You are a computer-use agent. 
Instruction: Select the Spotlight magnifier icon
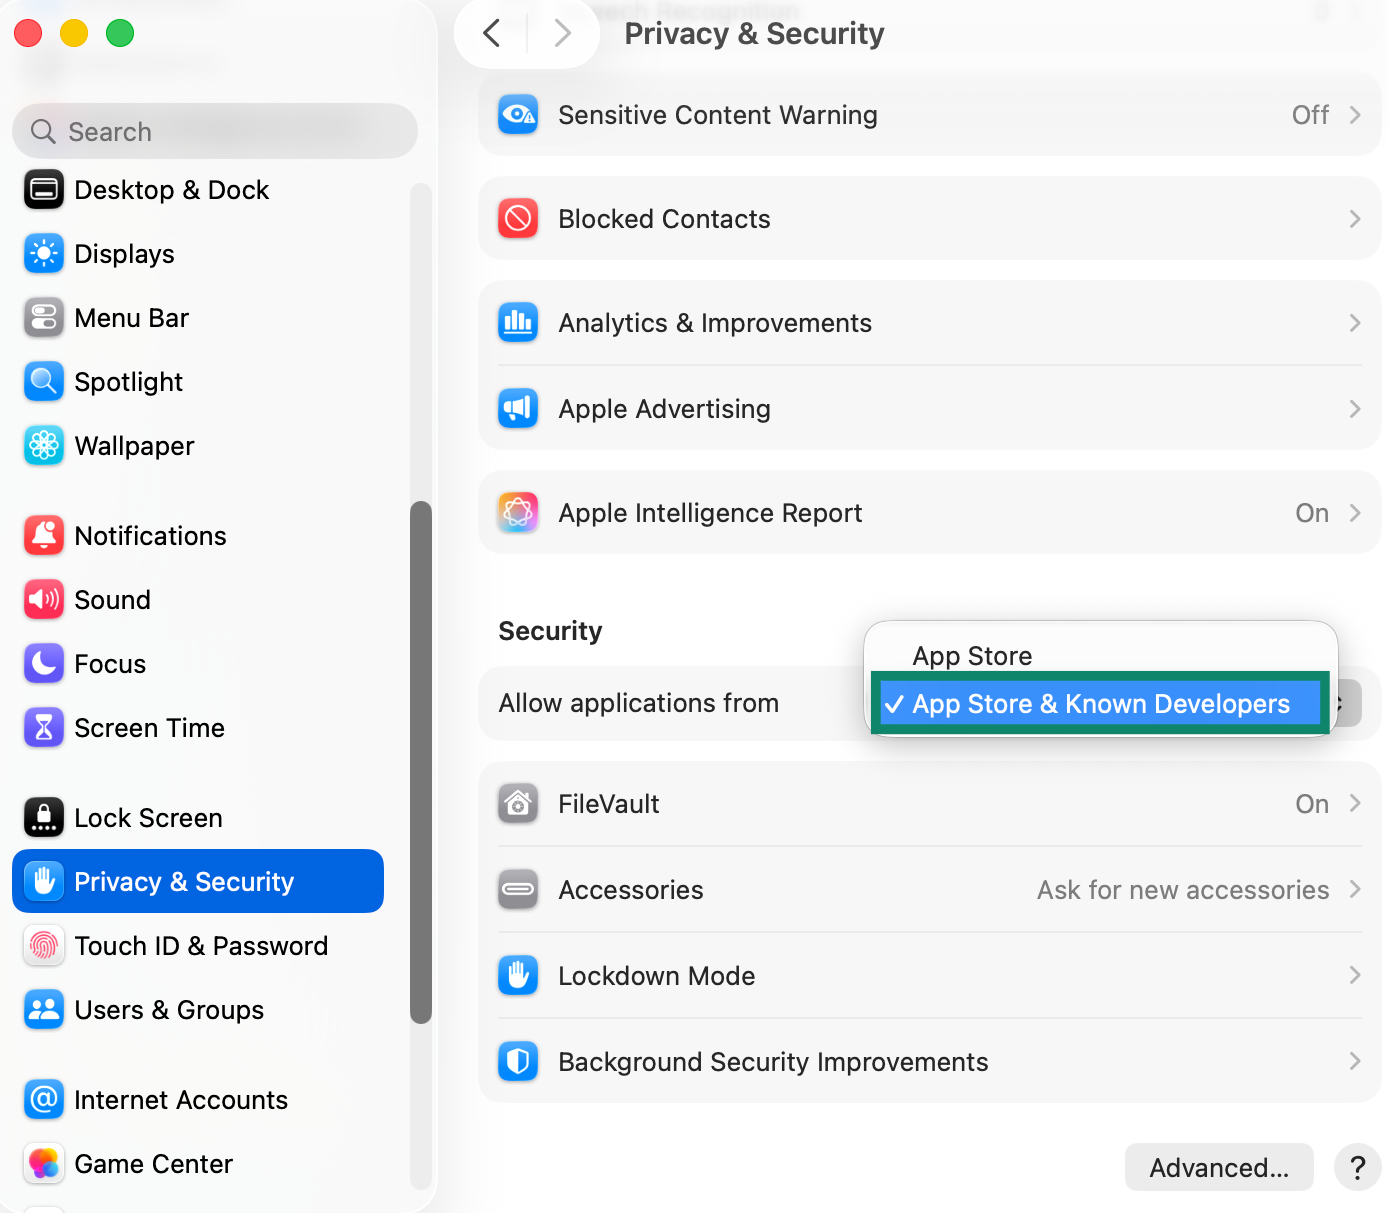[44, 382]
